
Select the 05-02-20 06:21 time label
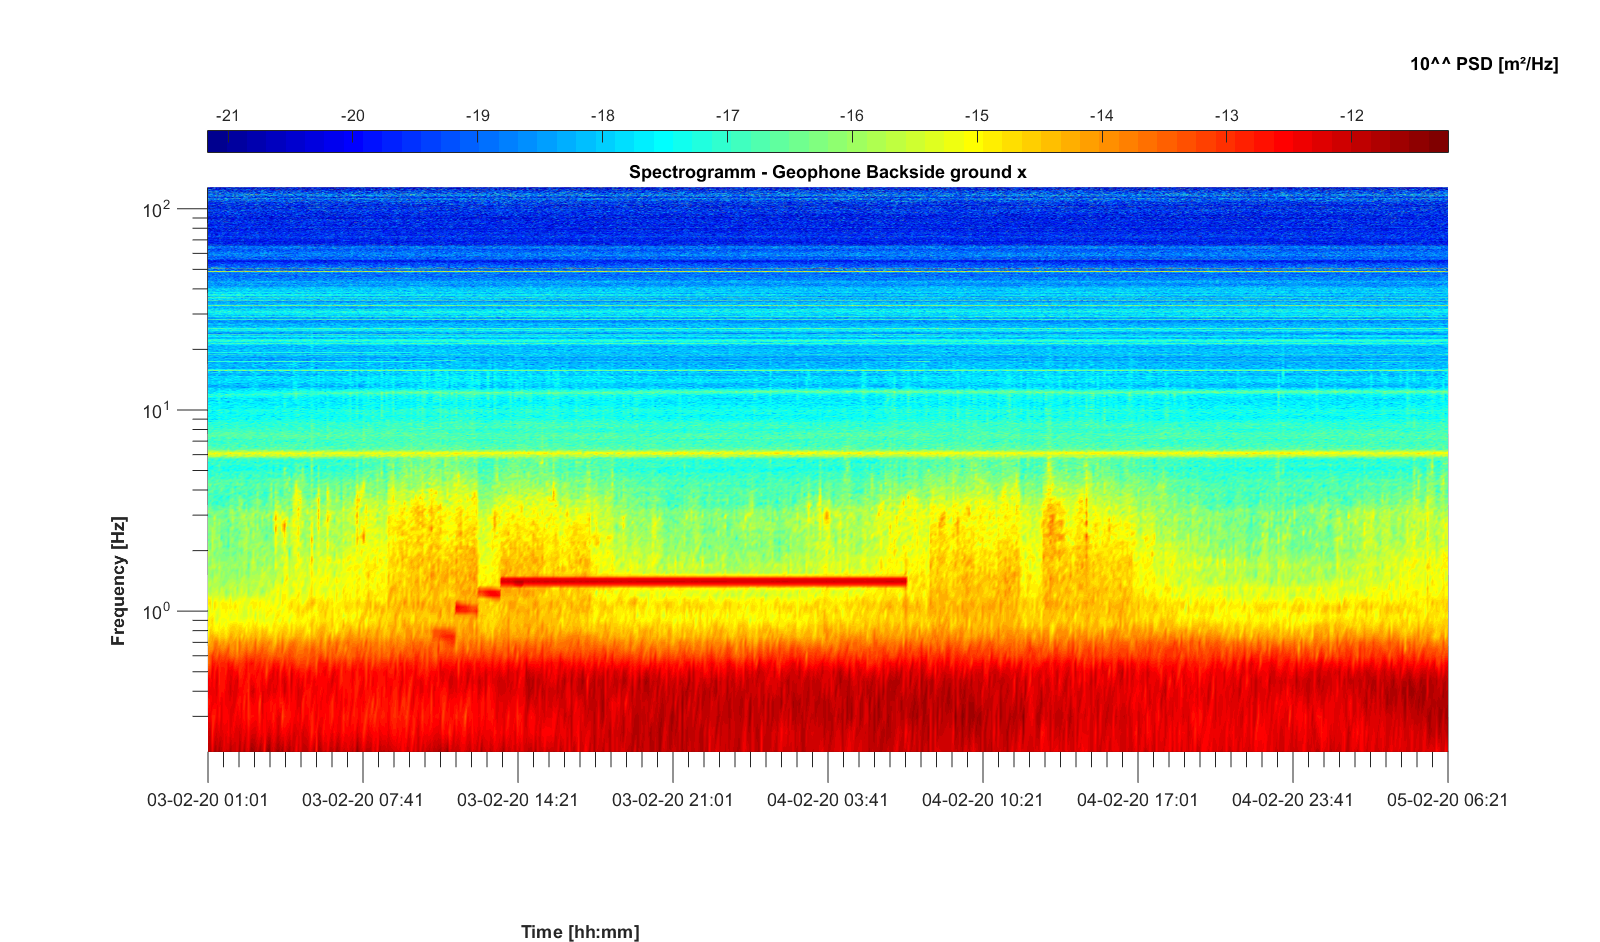tap(1447, 800)
